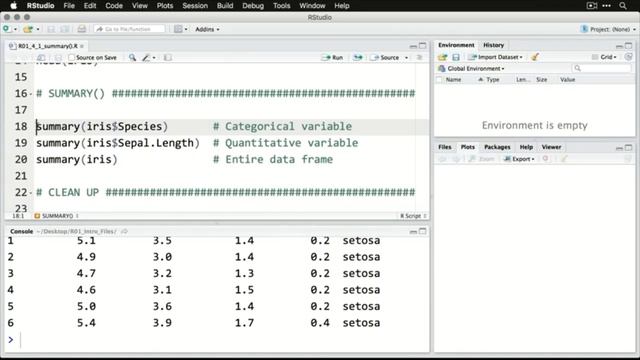Switch to the Viewer tab
Viewport: 640px width, 360px height.
pos(551,147)
